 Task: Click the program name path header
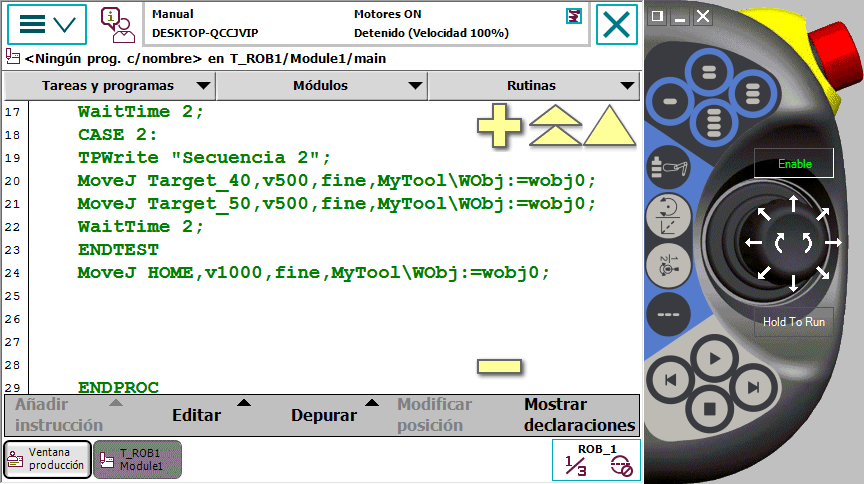click(205, 58)
